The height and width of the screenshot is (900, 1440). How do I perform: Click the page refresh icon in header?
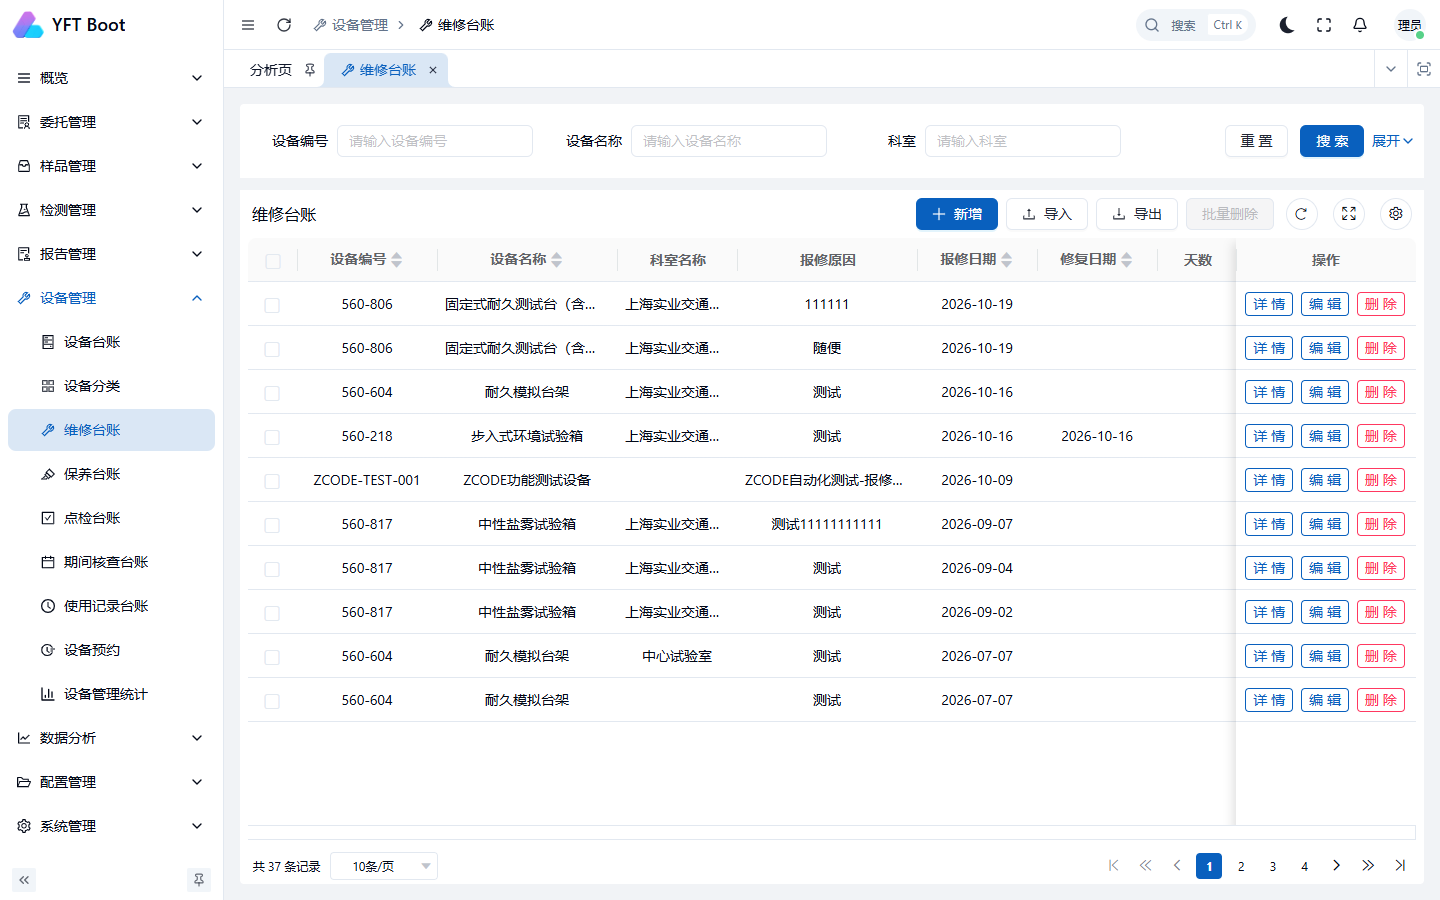pos(284,25)
